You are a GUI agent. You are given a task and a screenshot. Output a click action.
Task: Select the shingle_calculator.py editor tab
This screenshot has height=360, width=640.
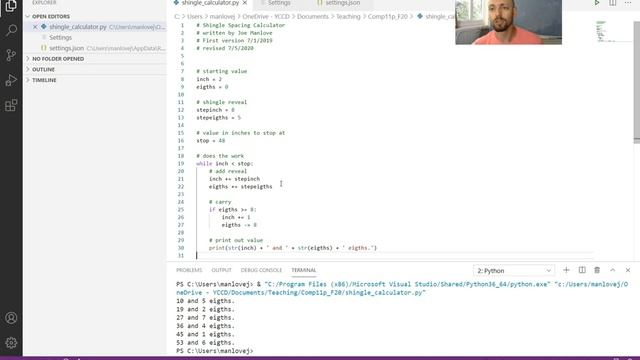tap(210, 3)
